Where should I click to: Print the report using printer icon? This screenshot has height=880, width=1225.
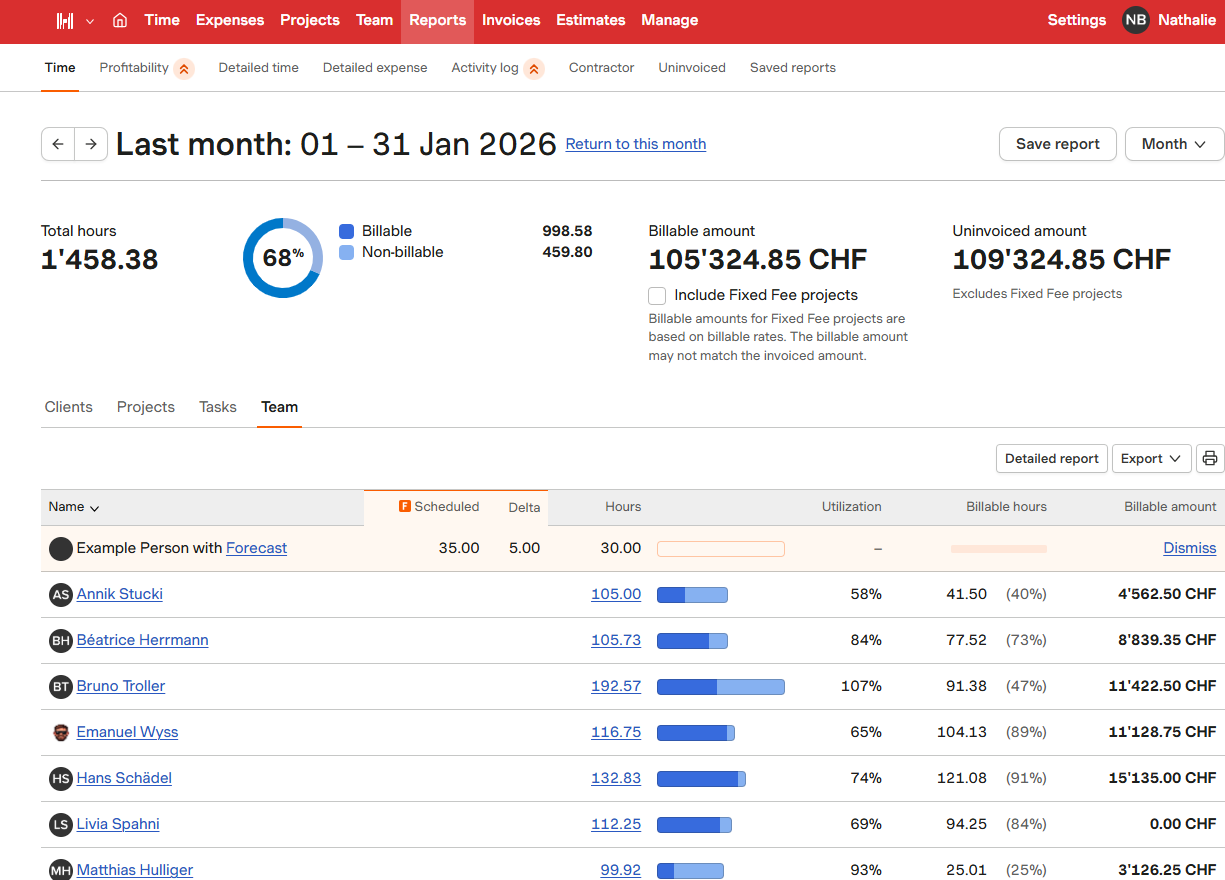(1210, 459)
